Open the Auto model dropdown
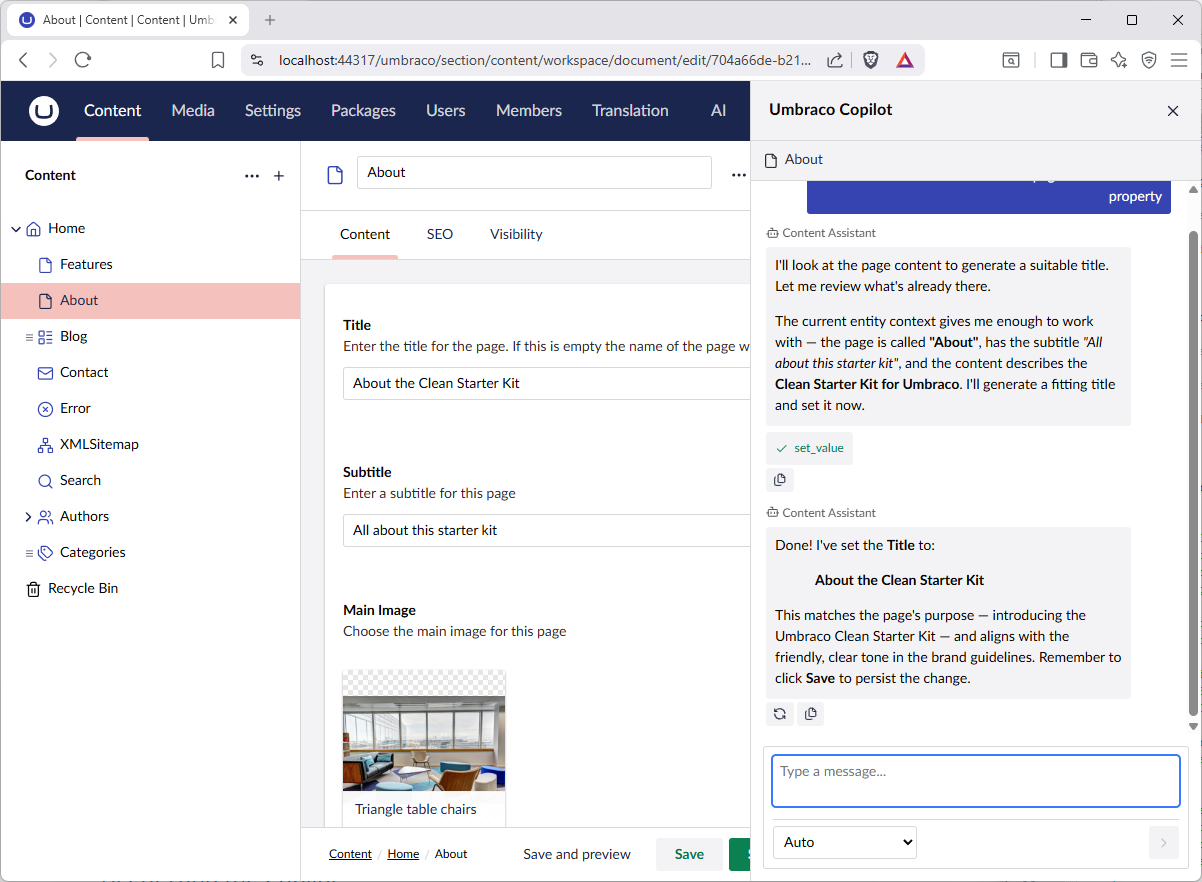Screen dimensions: 1202x882 [844, 842]
